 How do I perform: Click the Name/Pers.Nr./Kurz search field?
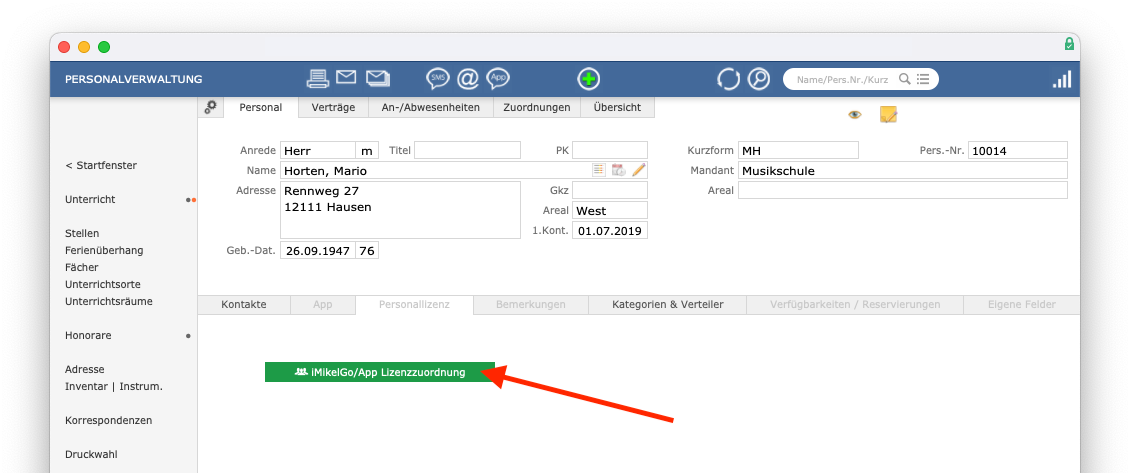pyautogui.click(x=842, y=80)
